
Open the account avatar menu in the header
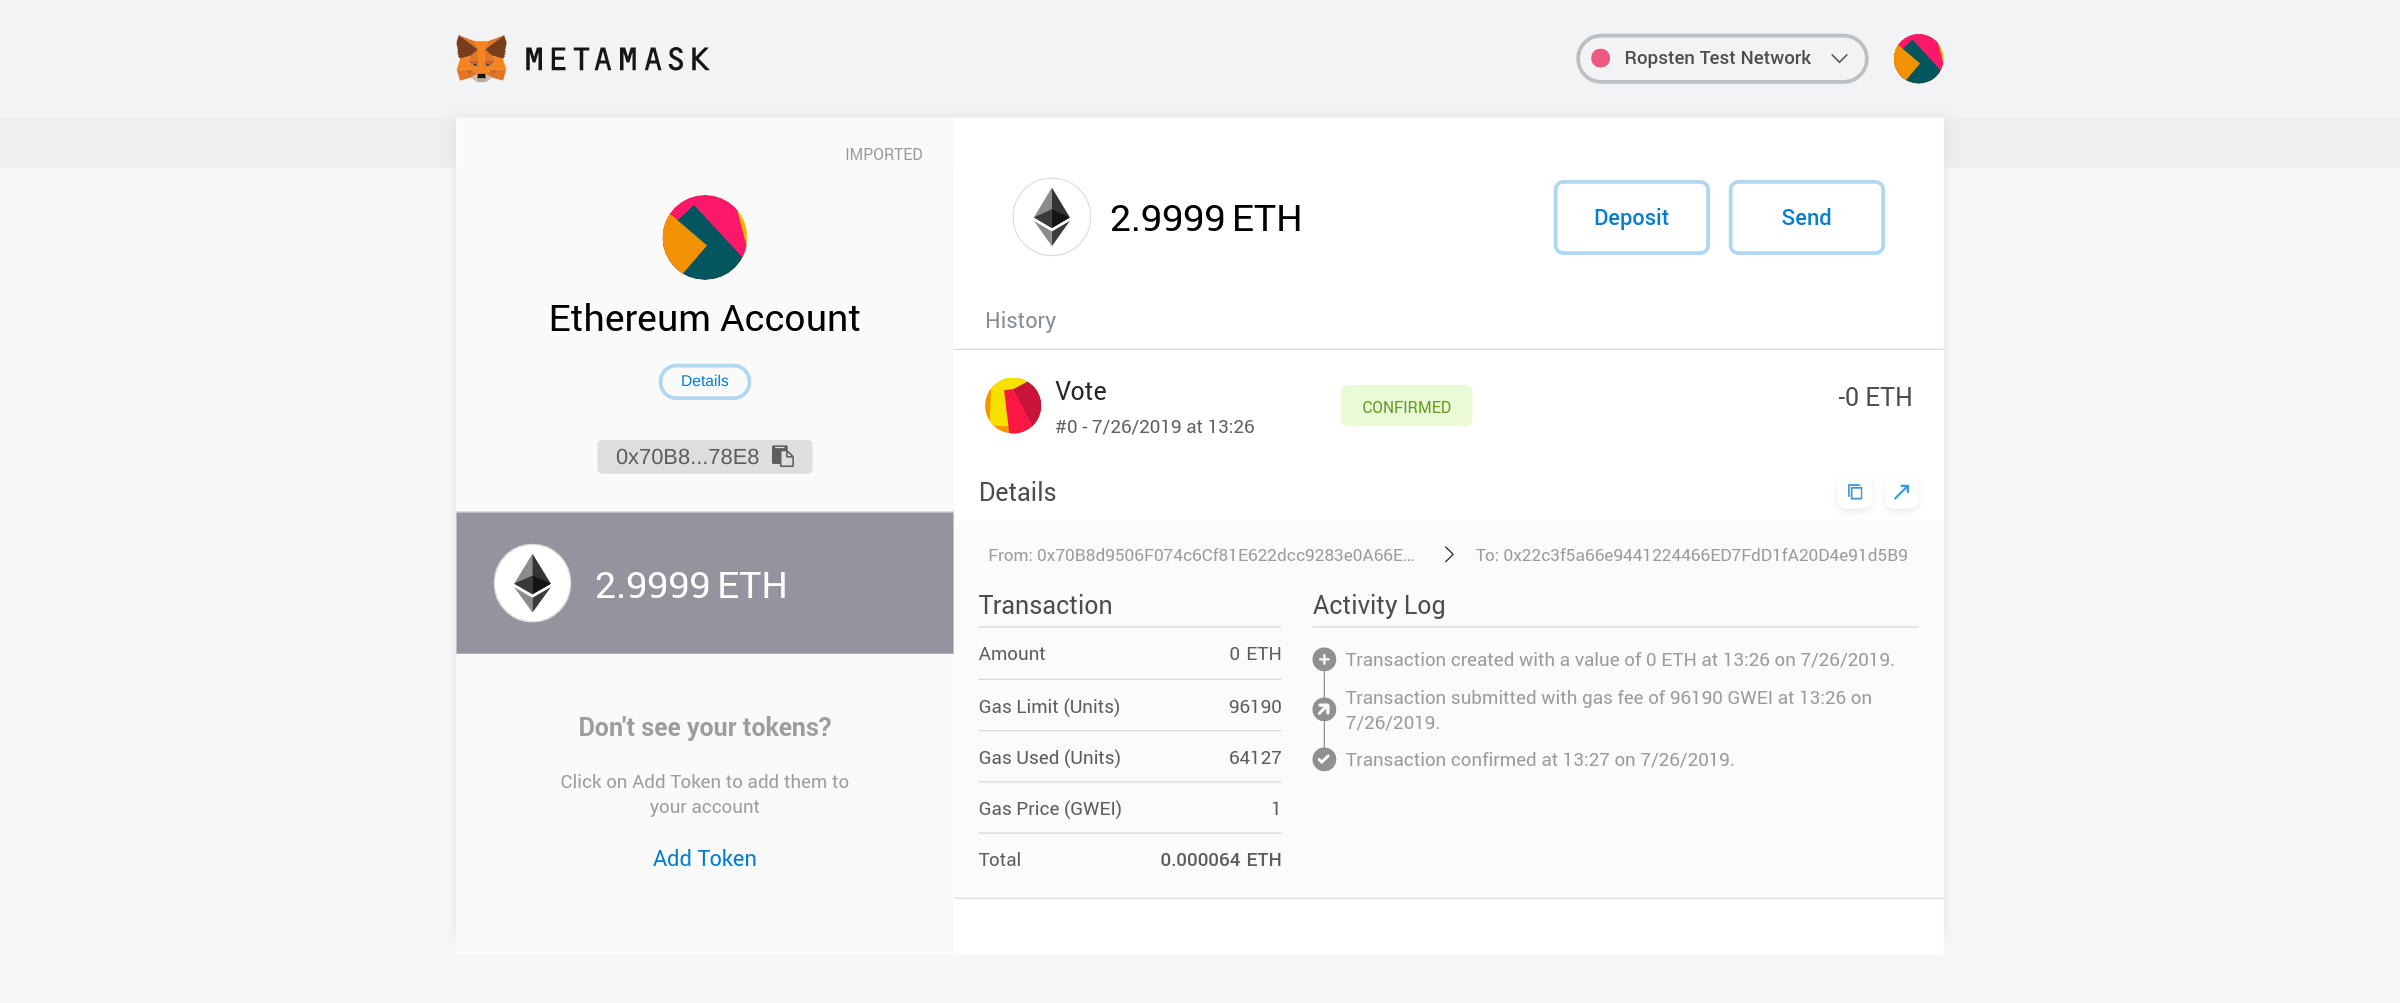click(x=1917, y=59)
